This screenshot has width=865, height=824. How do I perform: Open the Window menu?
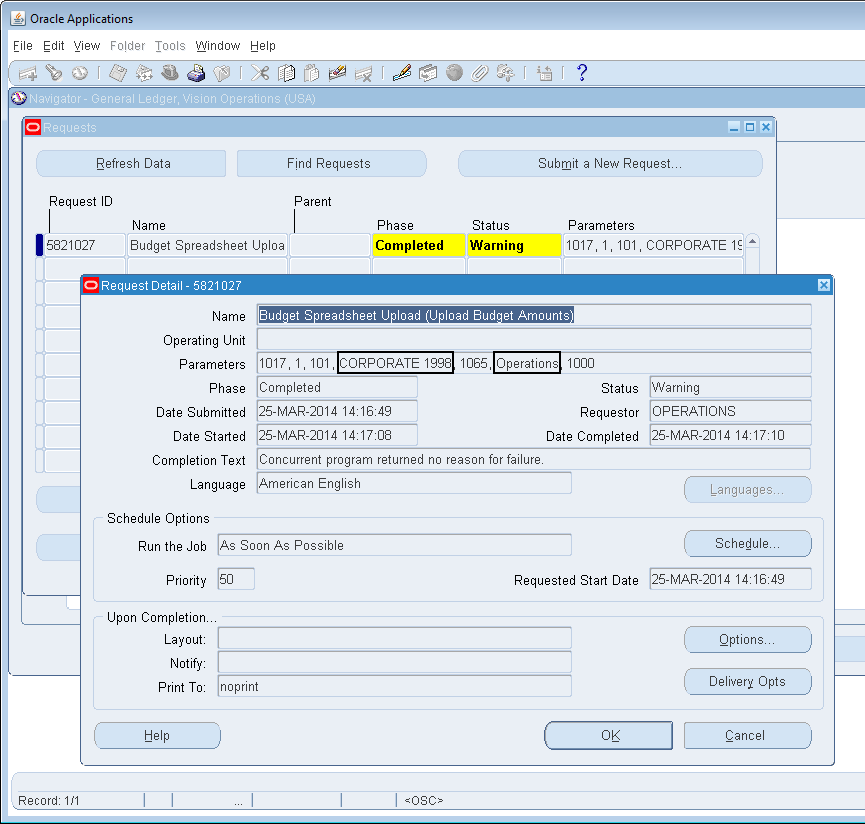(218, 46)
